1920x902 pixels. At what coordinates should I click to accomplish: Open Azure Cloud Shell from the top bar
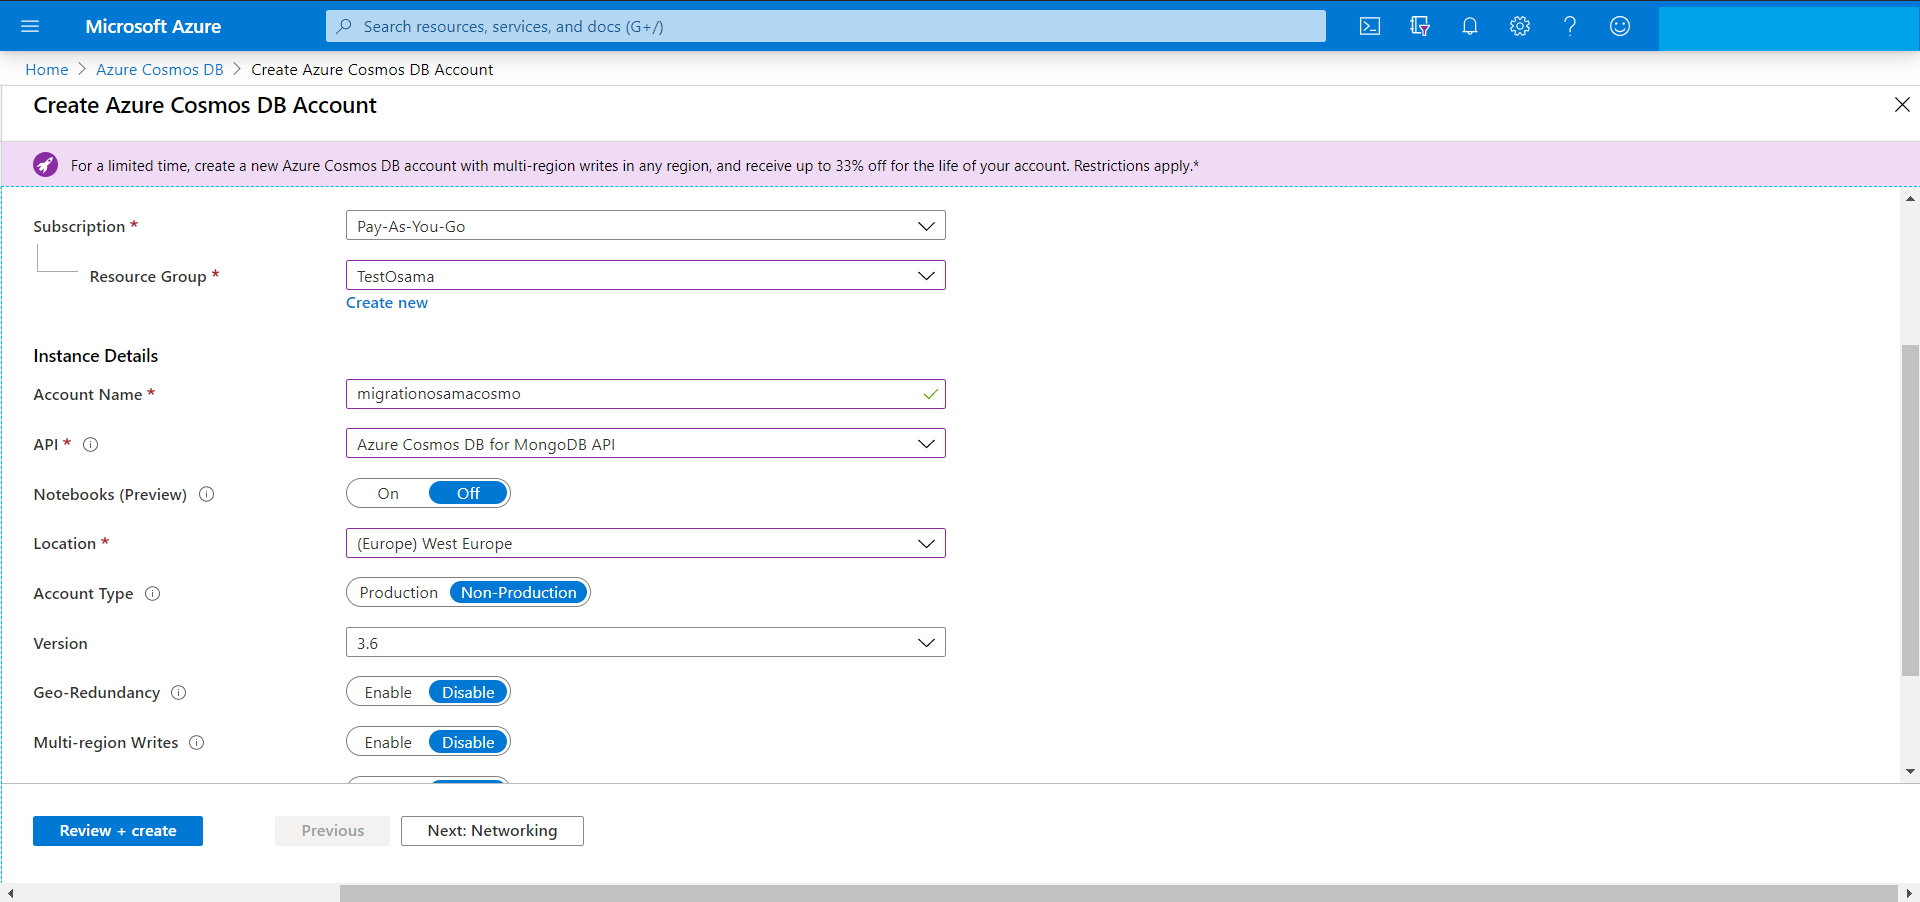click(x=1369, y=26)
